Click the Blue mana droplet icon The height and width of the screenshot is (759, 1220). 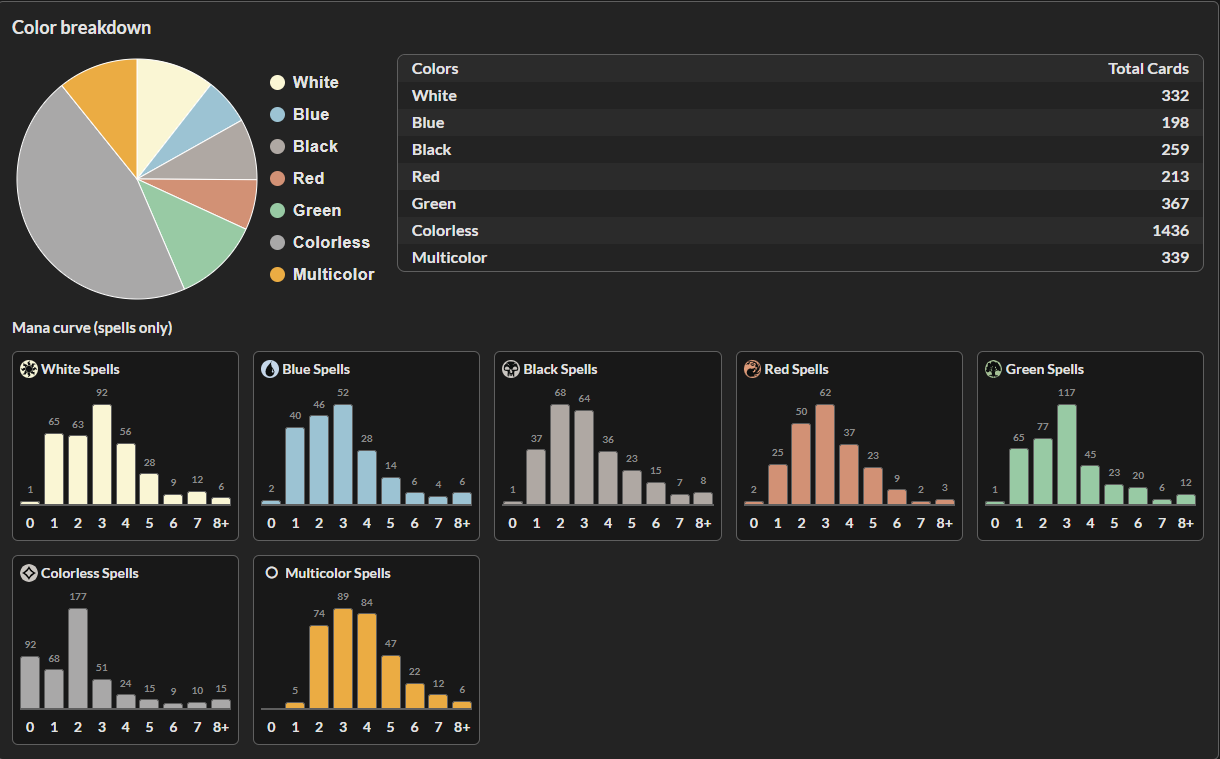[270, 369]
